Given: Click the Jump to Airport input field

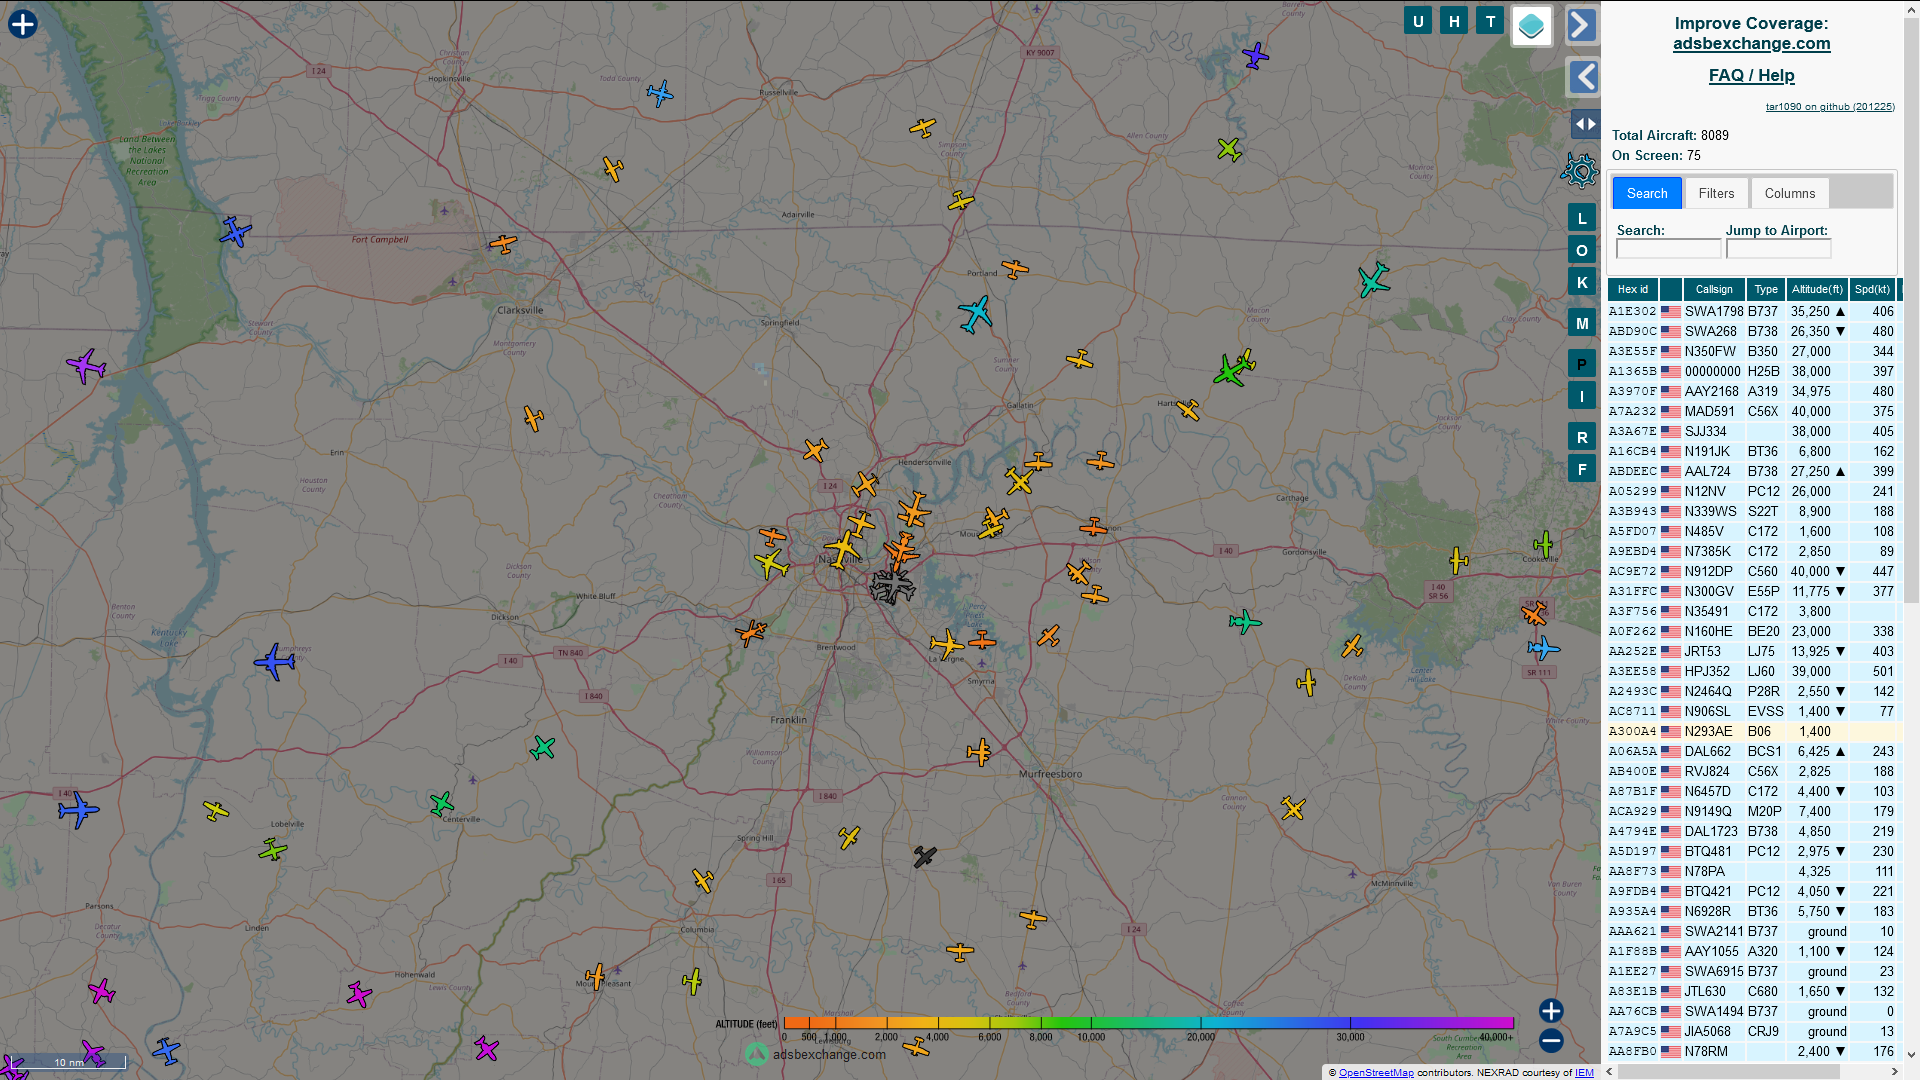Looking at the screenshot, I should (x=1778, y=248).
